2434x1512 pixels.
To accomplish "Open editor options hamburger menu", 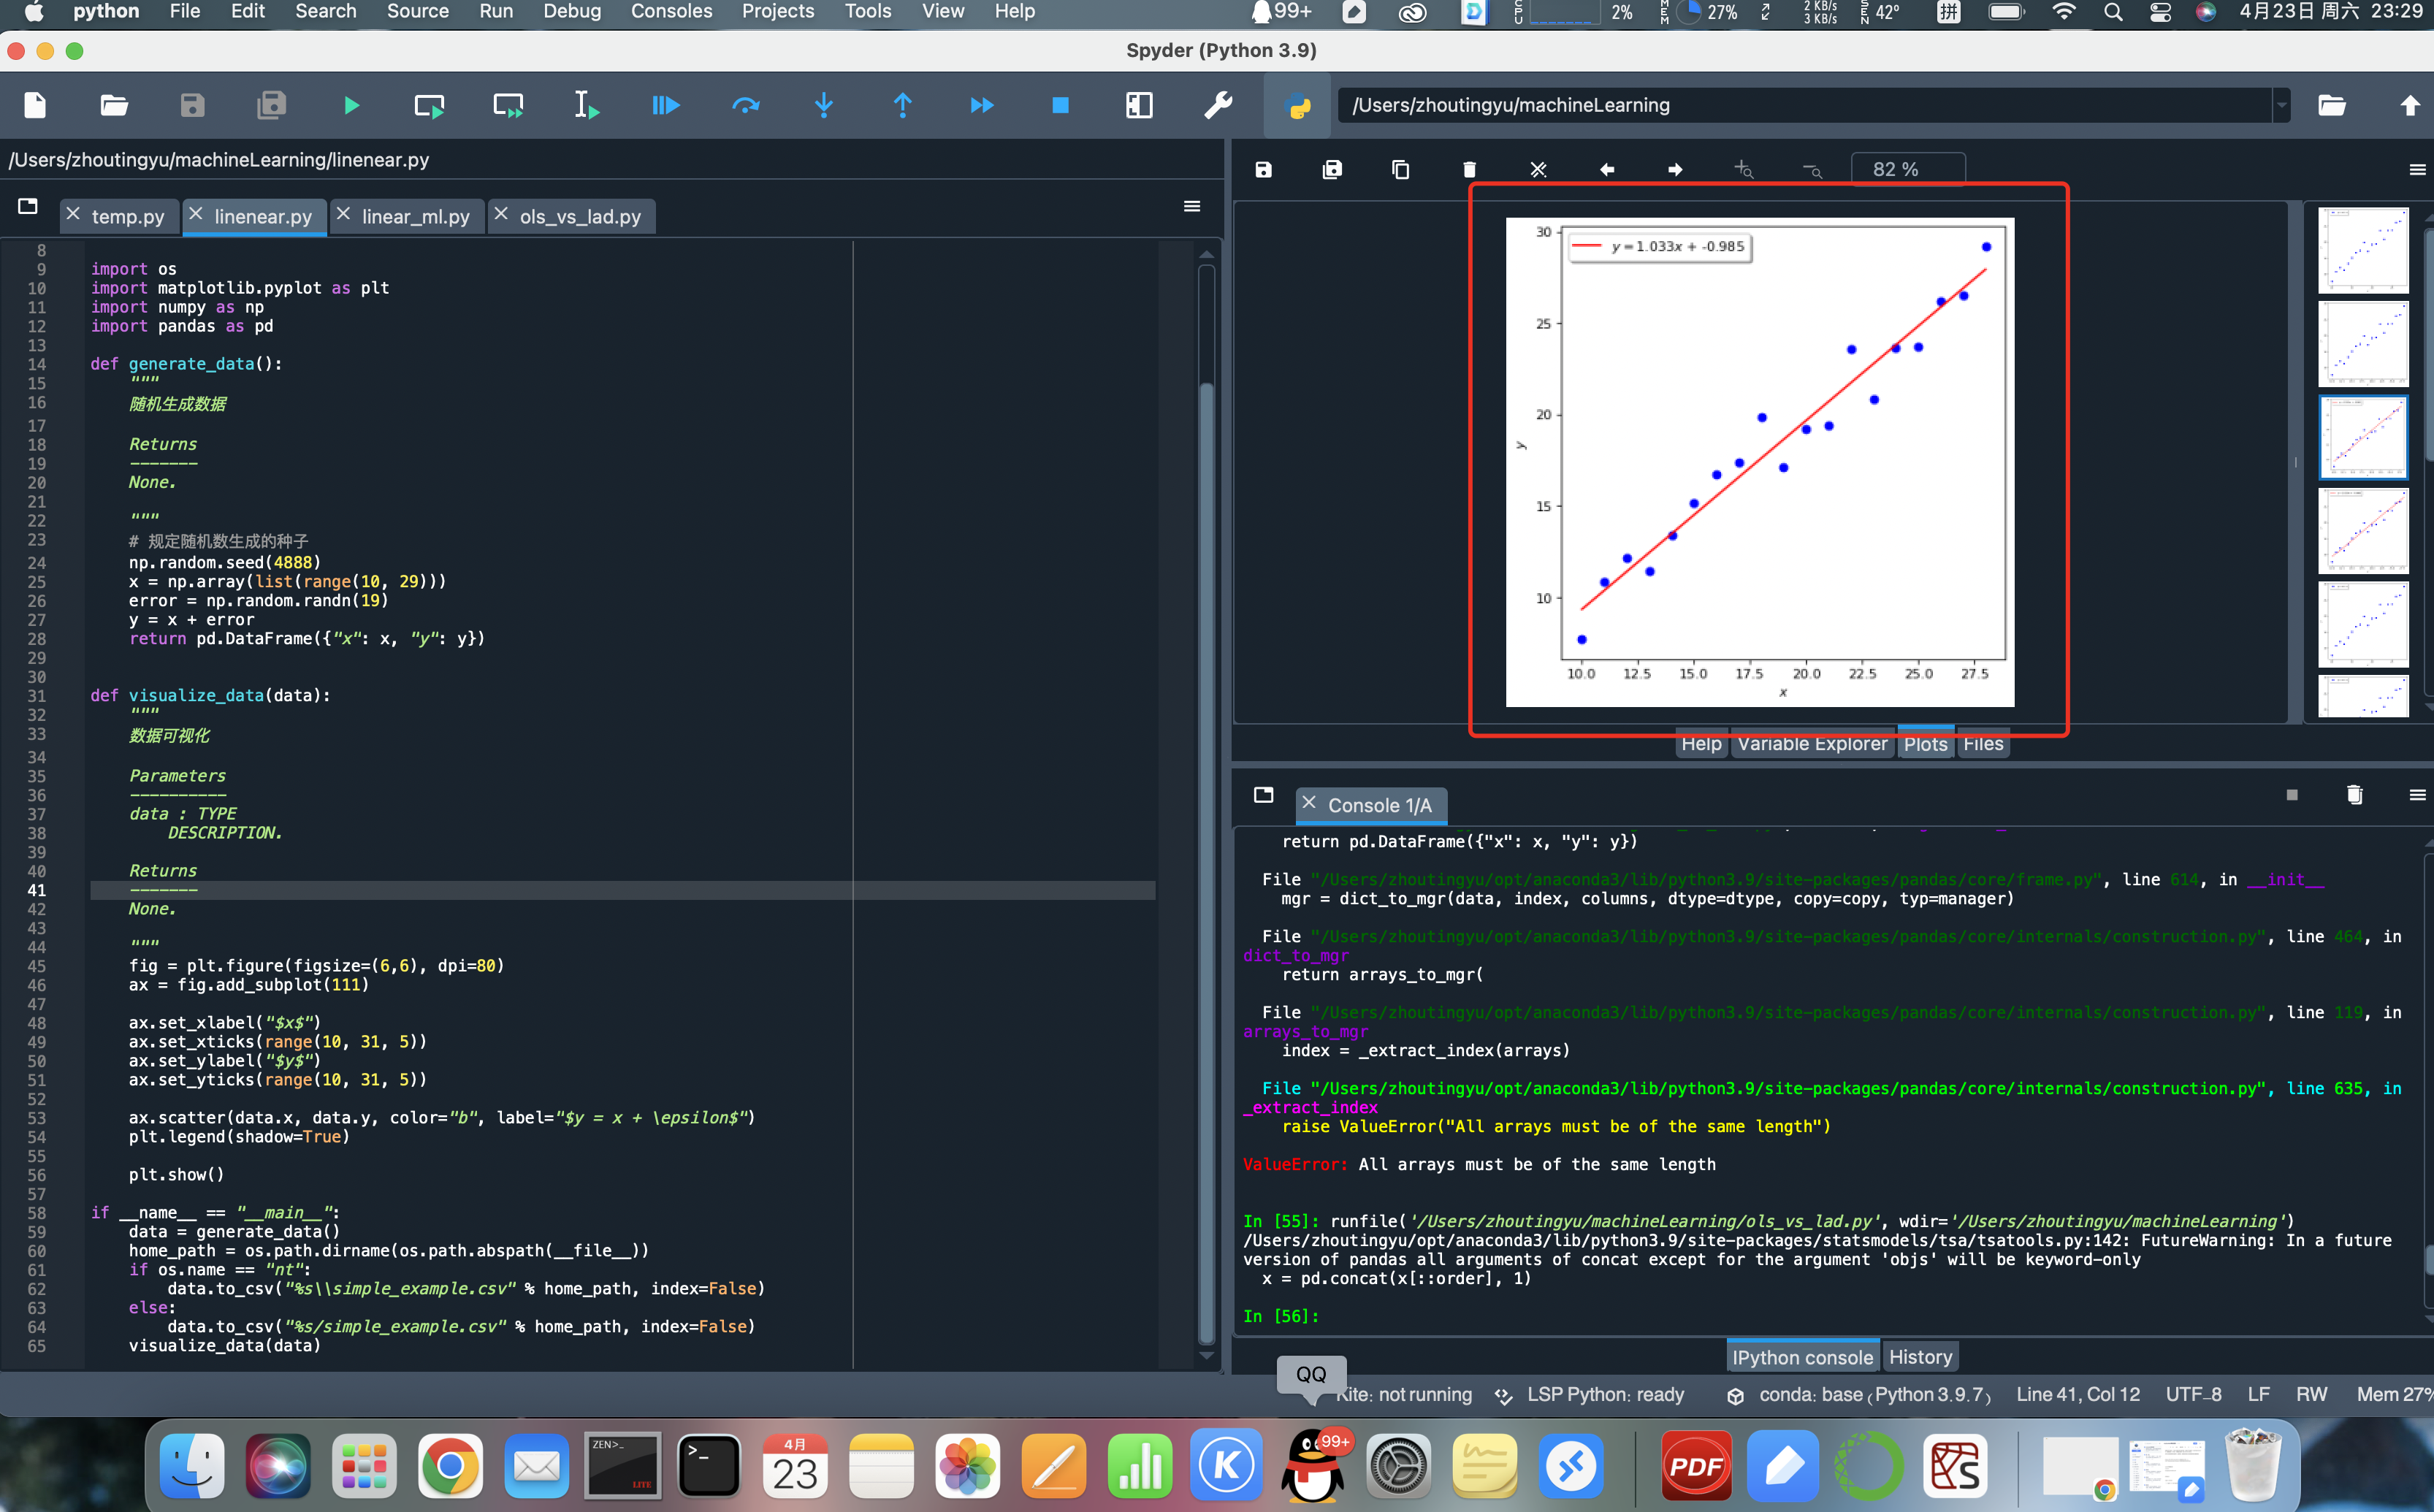I will (1192, 206).
